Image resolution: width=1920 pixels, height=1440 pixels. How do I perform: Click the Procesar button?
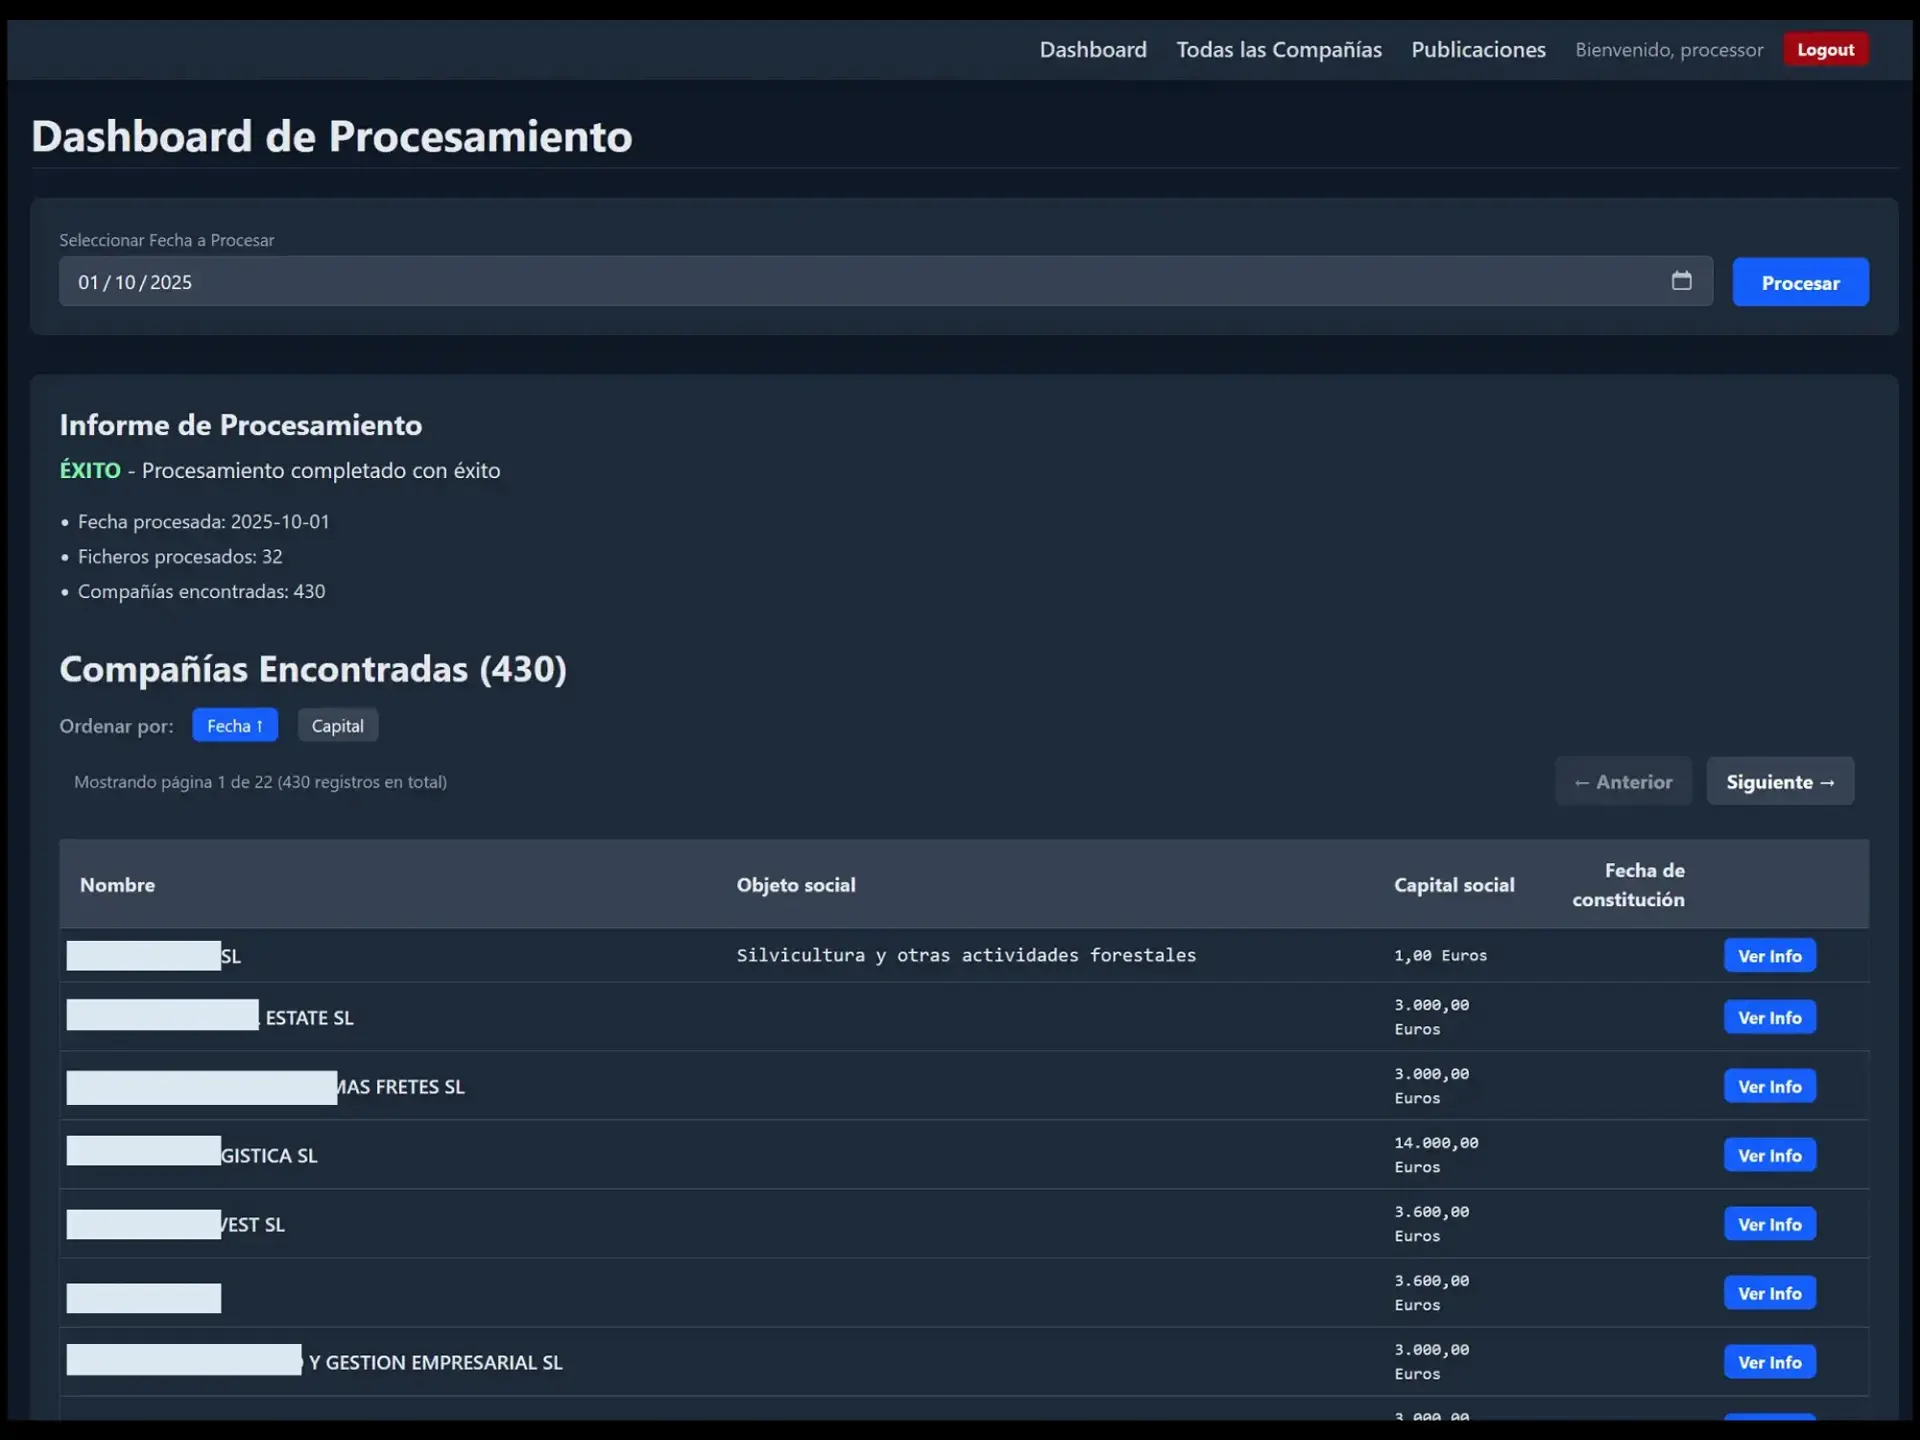coord(1800,281)
